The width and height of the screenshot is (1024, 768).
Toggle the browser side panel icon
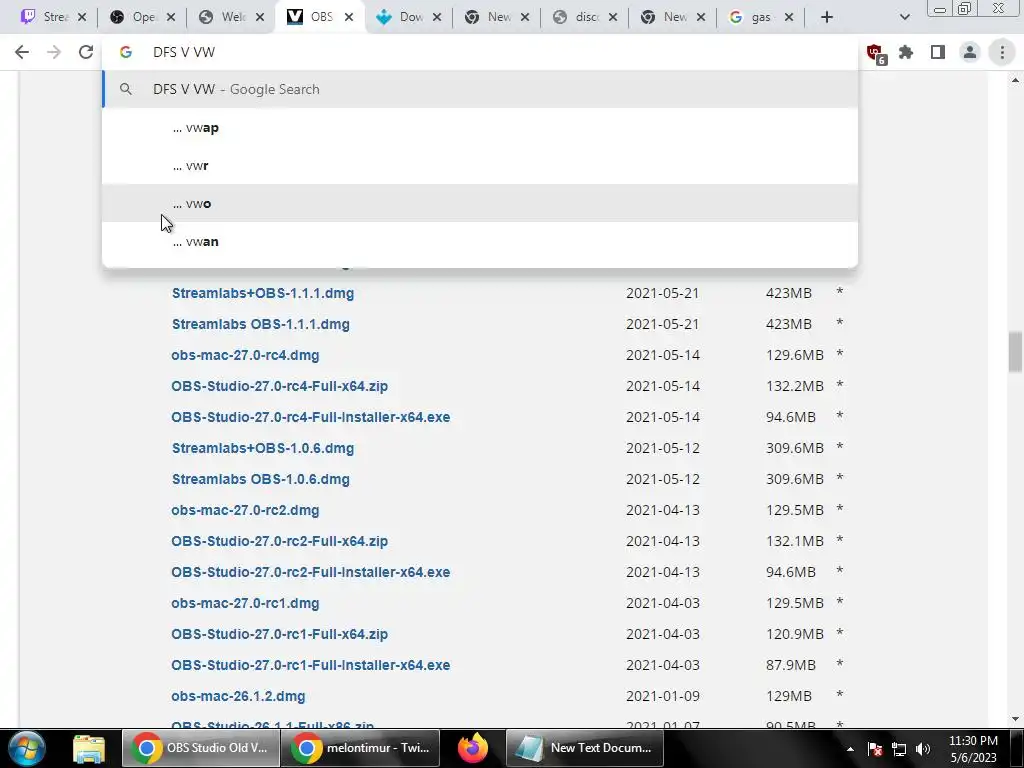click(938, 52)
